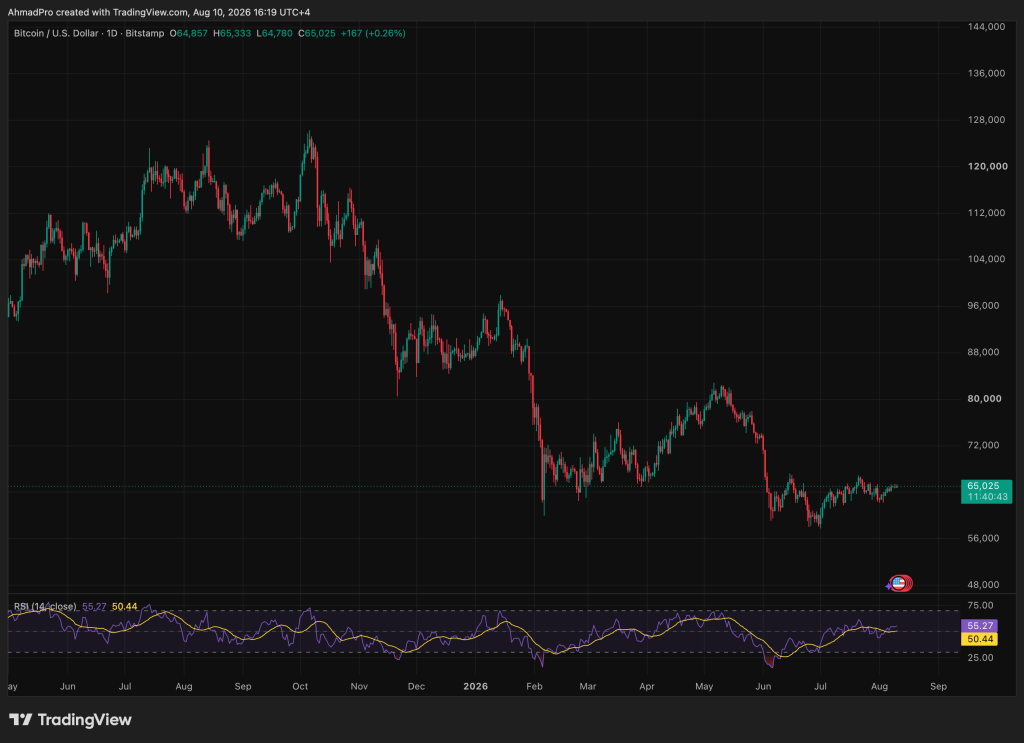Click the Mar label on the time axis

(588, 686)
